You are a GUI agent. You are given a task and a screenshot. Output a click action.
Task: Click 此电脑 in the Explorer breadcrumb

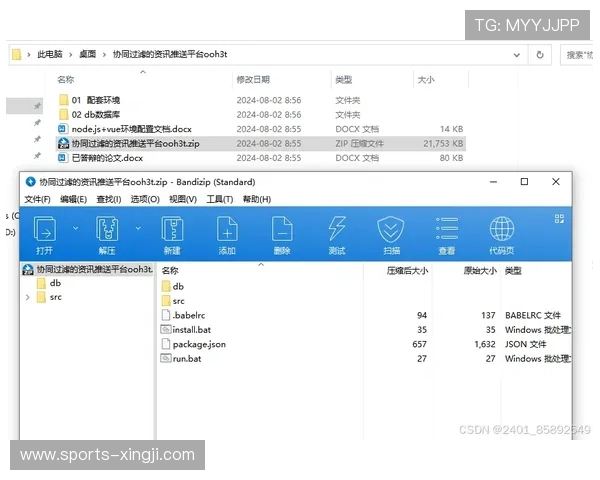(x=50, y=54)
